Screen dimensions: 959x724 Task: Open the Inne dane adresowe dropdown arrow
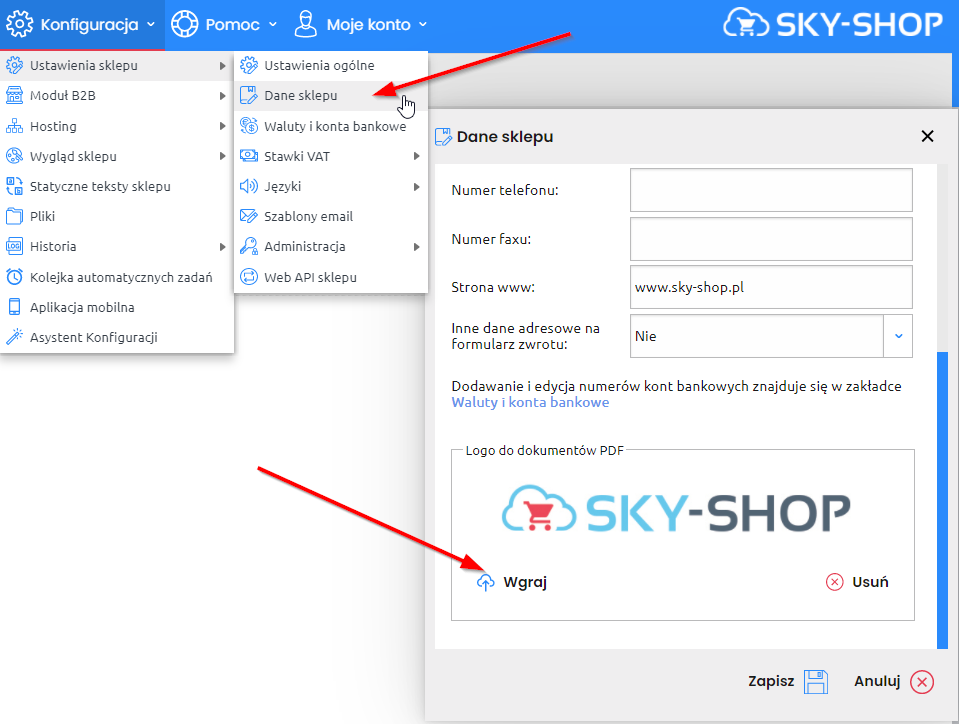[x=898, y=336]
